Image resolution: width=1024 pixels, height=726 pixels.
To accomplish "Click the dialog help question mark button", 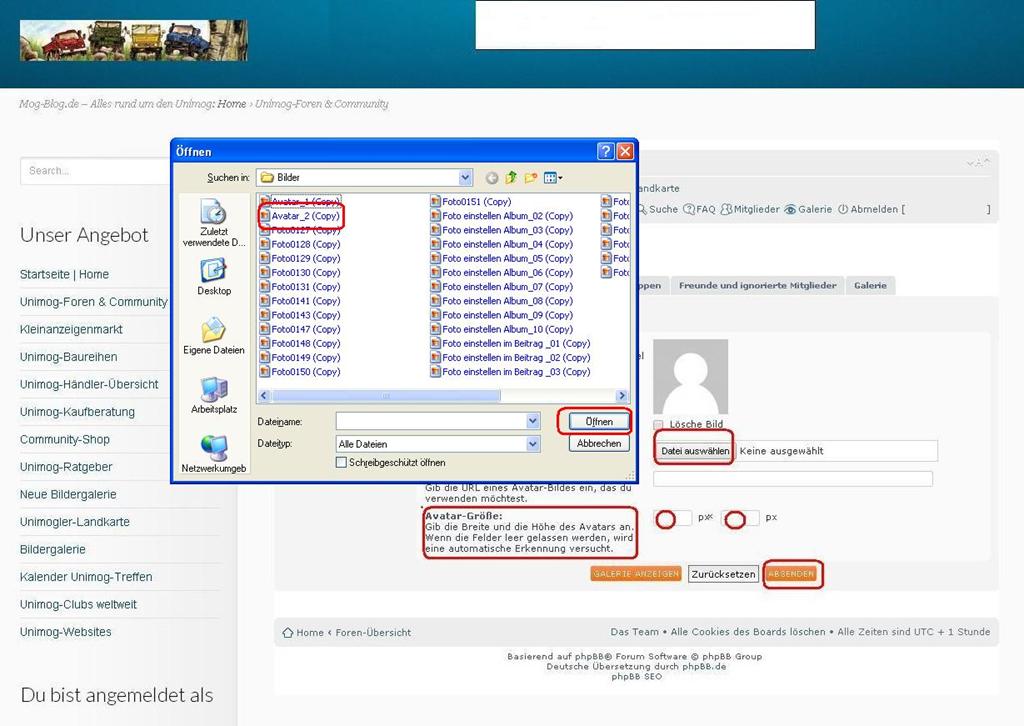I will [x=605, y=152].
